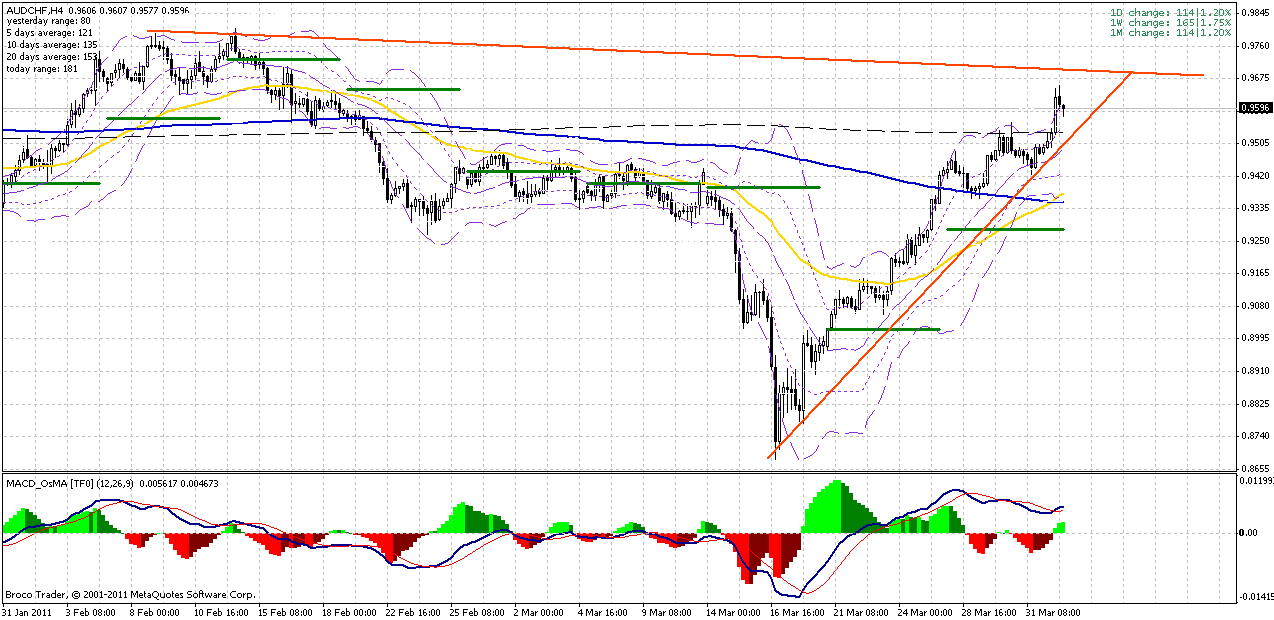Click the '20 days average: 153' label
The image size is (1274, 620).
(x=50, y=56)
